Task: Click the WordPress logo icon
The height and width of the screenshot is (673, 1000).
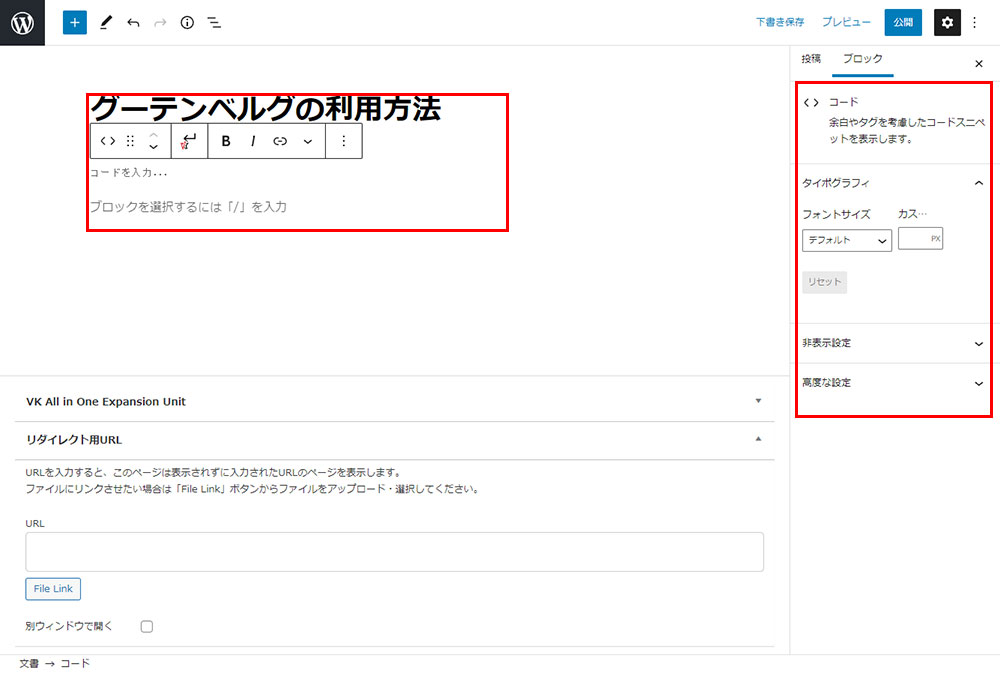Action: 22,22
